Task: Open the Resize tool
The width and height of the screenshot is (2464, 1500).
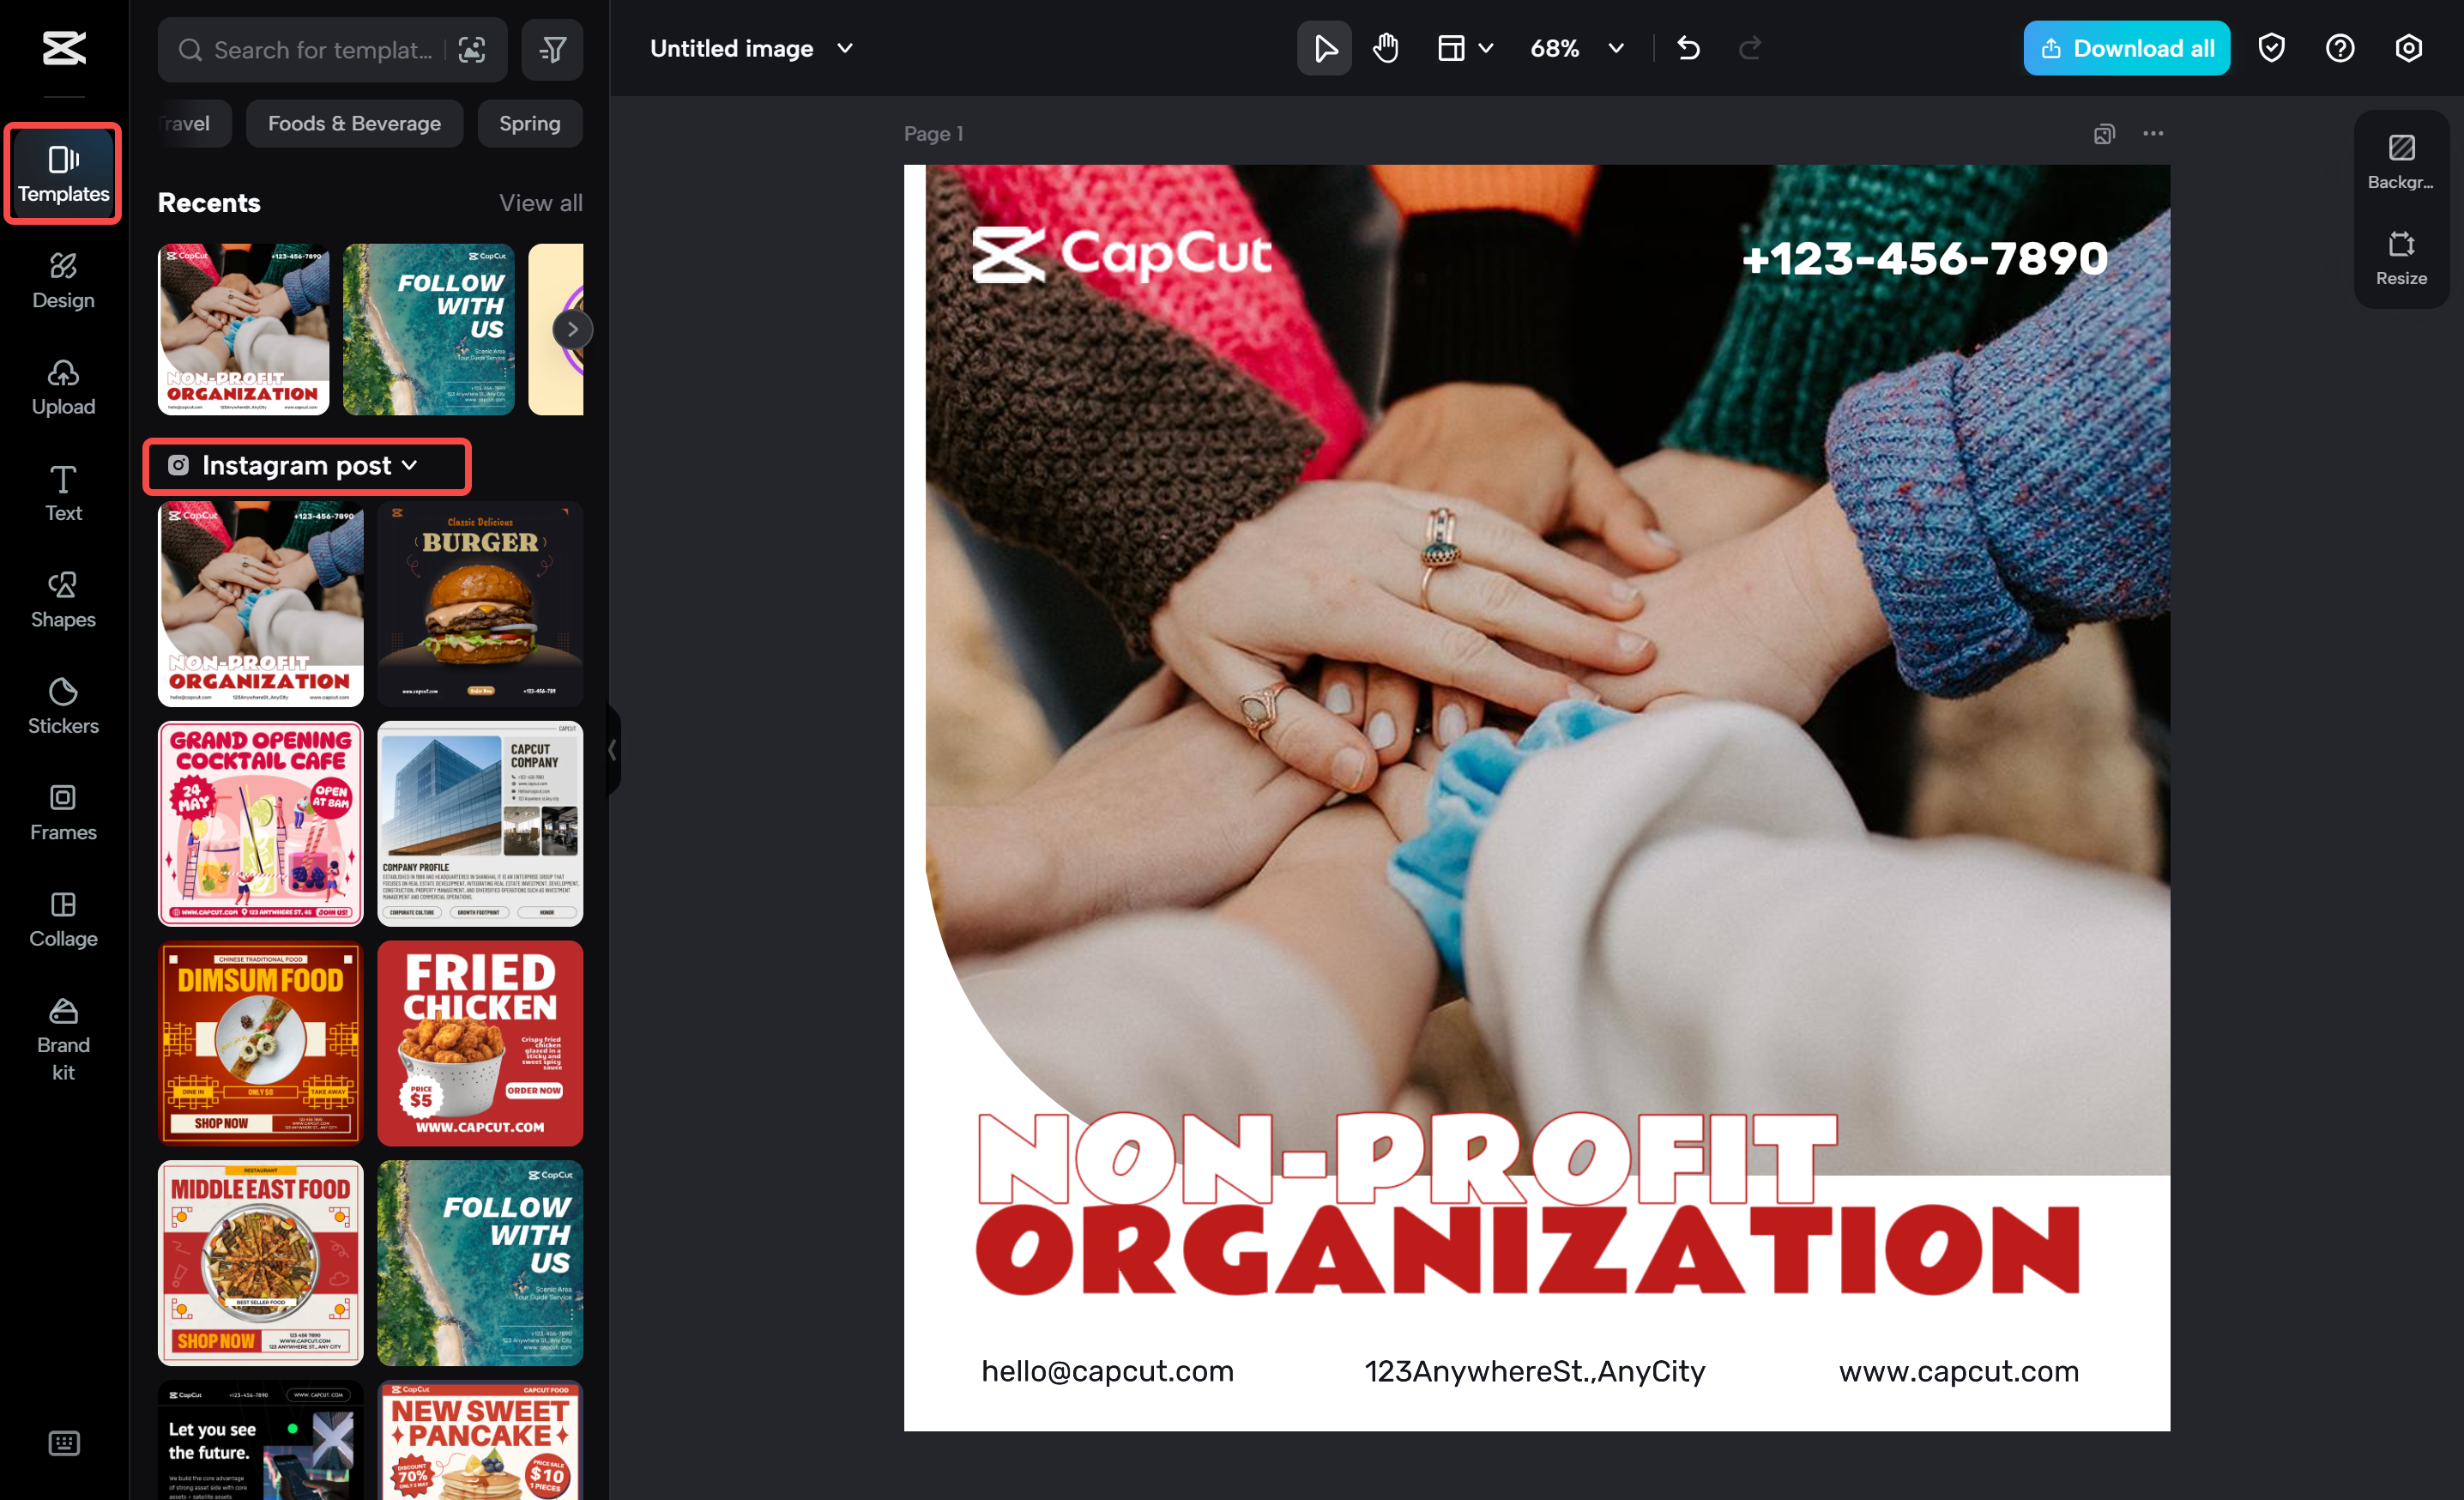Action: point(2400,258)
